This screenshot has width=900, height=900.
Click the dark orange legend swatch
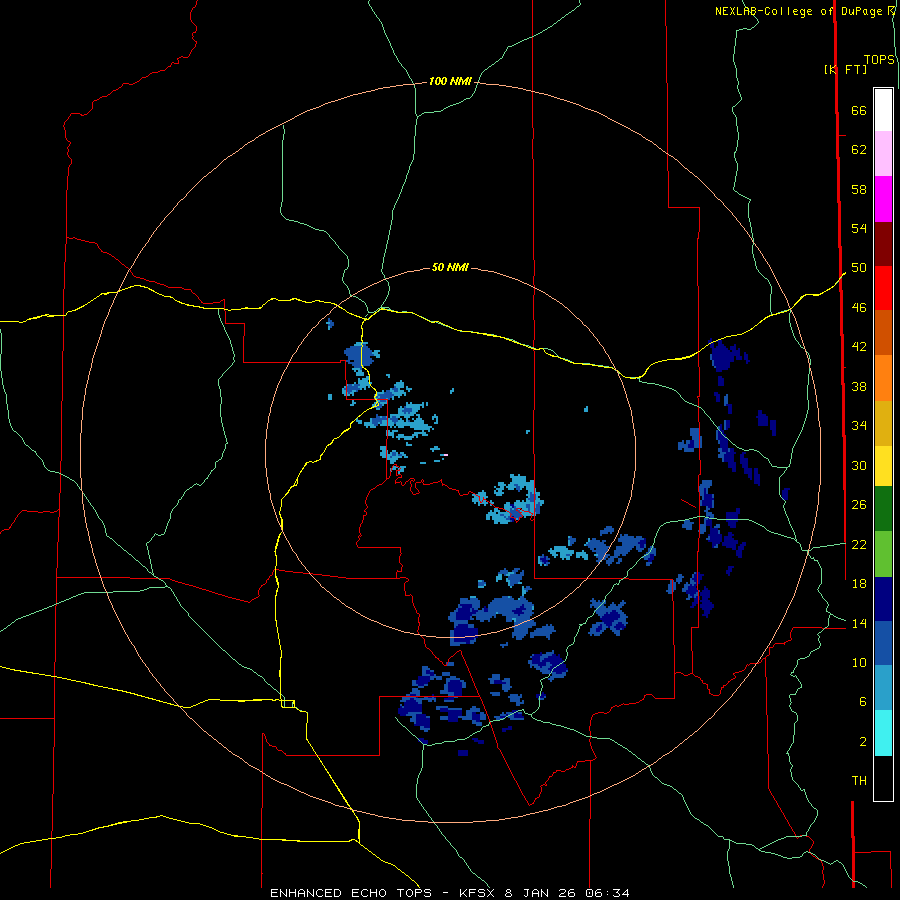click(883, 332)
